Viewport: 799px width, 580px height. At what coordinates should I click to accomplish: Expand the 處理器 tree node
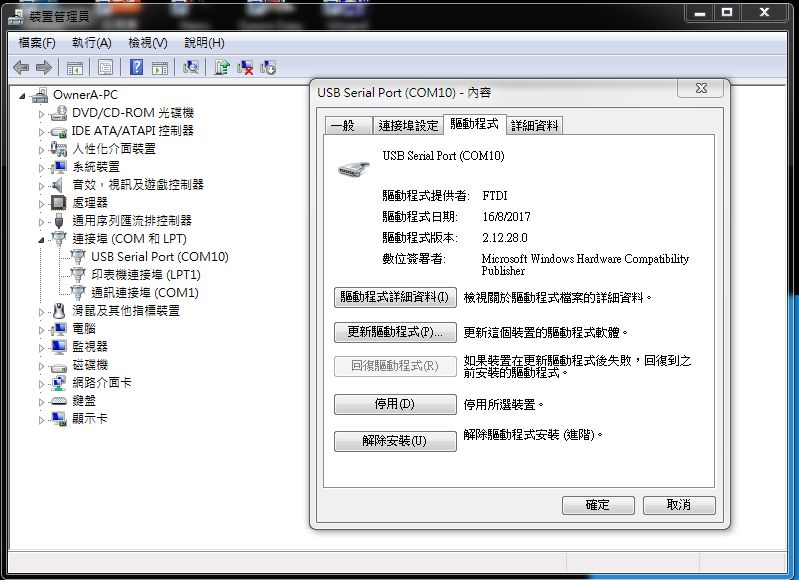click(x=42, y=203)
